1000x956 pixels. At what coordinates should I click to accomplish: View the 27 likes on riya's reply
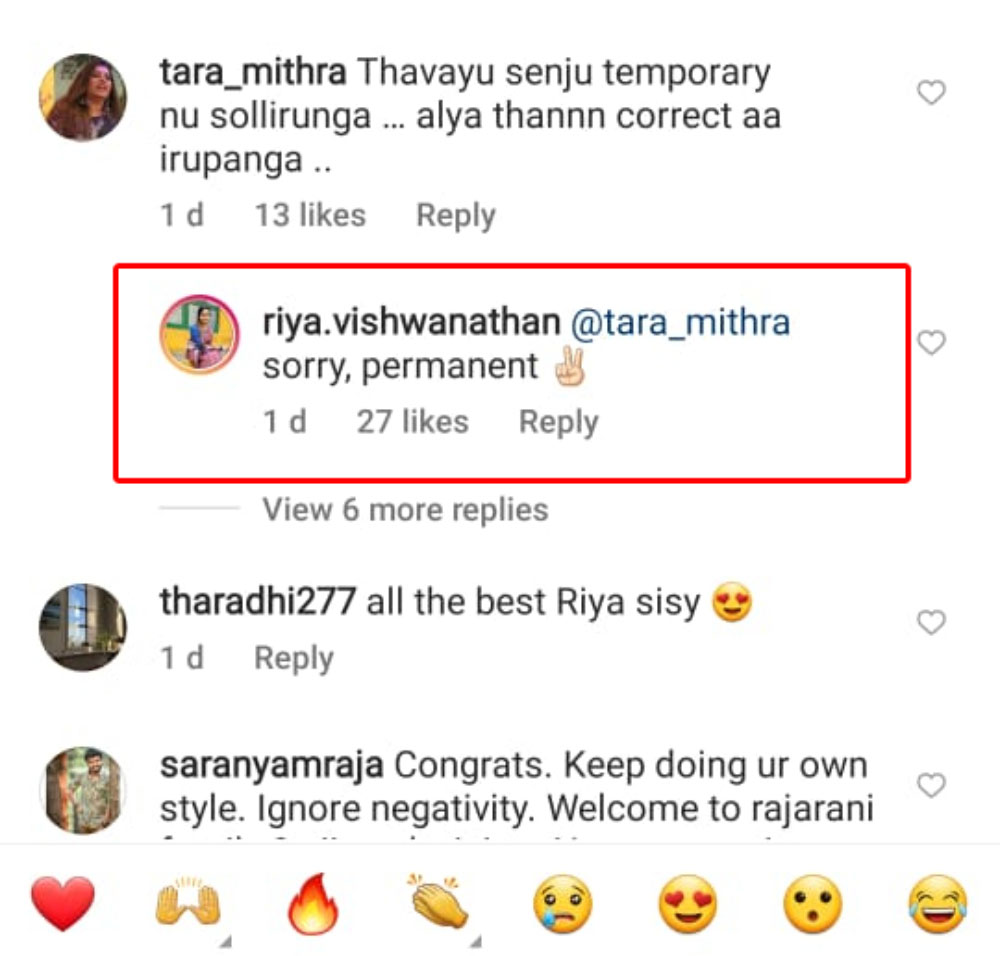413,422
